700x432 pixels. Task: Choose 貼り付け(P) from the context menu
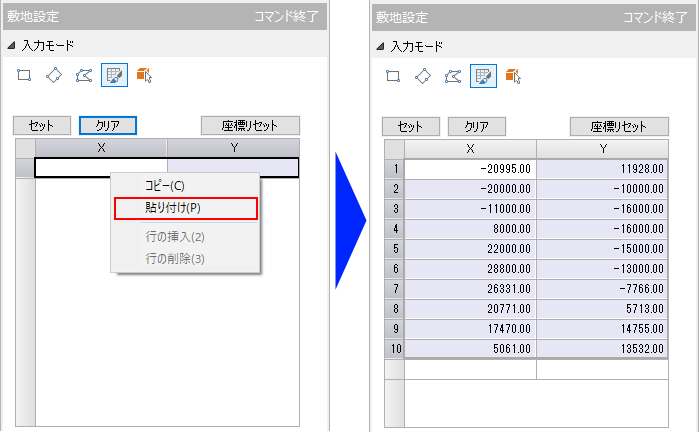point(186,208)
